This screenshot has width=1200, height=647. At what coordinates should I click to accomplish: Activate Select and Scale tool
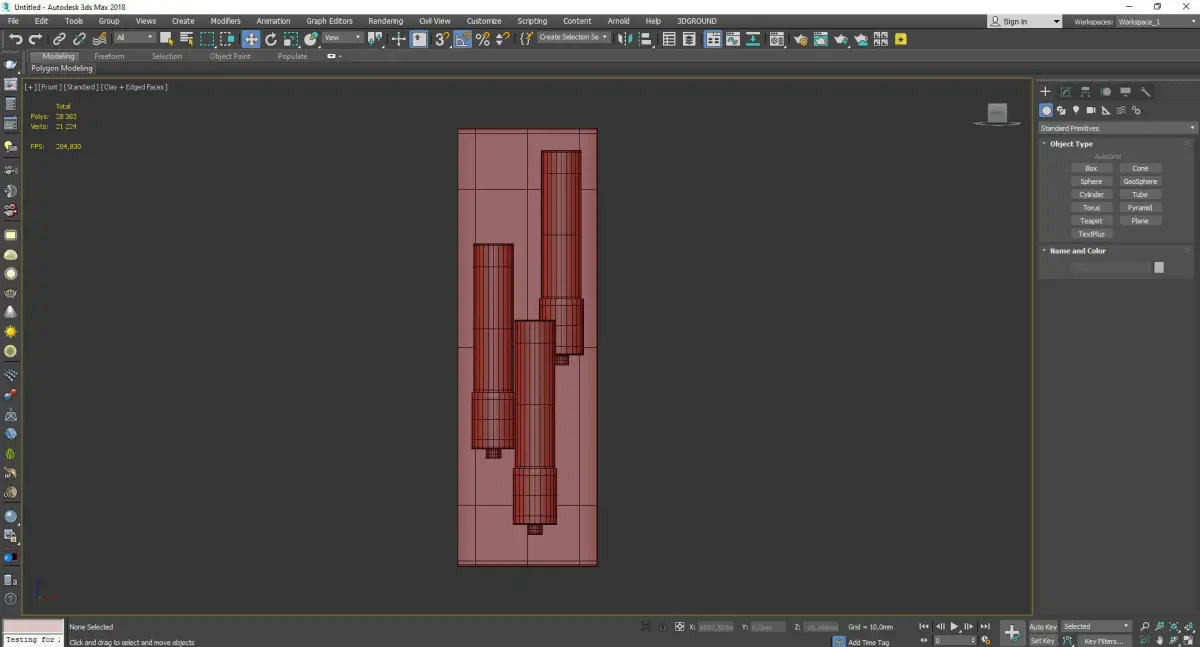pyautogui.click(x=291, y=39)
